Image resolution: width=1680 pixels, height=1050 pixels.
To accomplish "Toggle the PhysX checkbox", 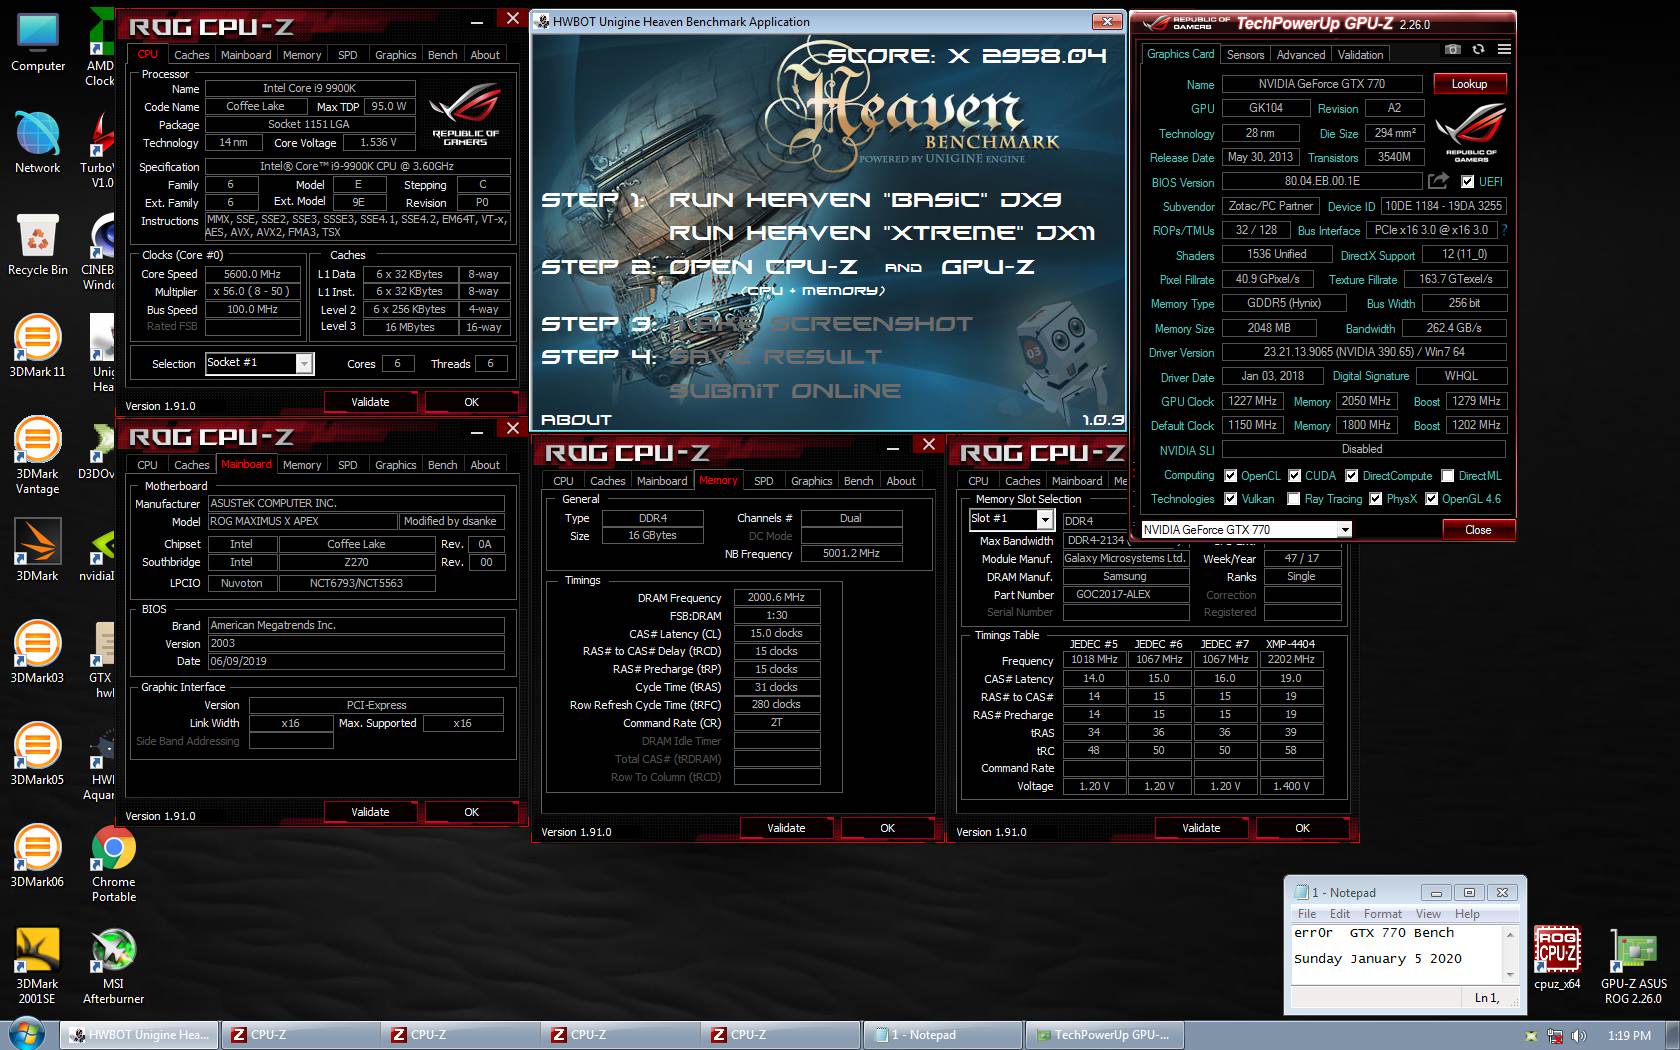I will (1375, 499).
